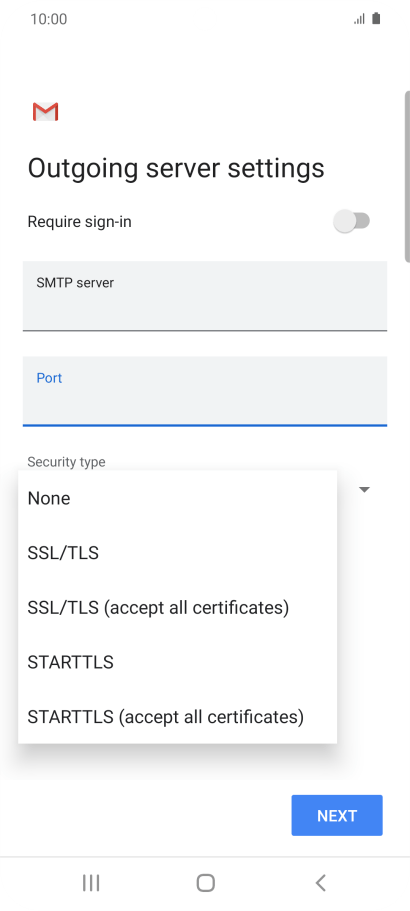410x911 pixels.
Task: Tap the clock showing 10:00
Action: click(x=49, y=19)
